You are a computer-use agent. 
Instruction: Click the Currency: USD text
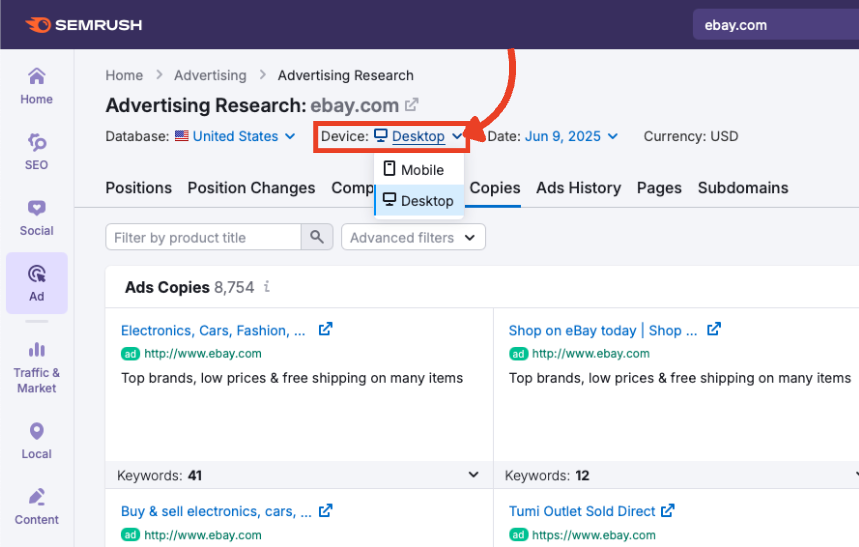(x=691, y=136)
